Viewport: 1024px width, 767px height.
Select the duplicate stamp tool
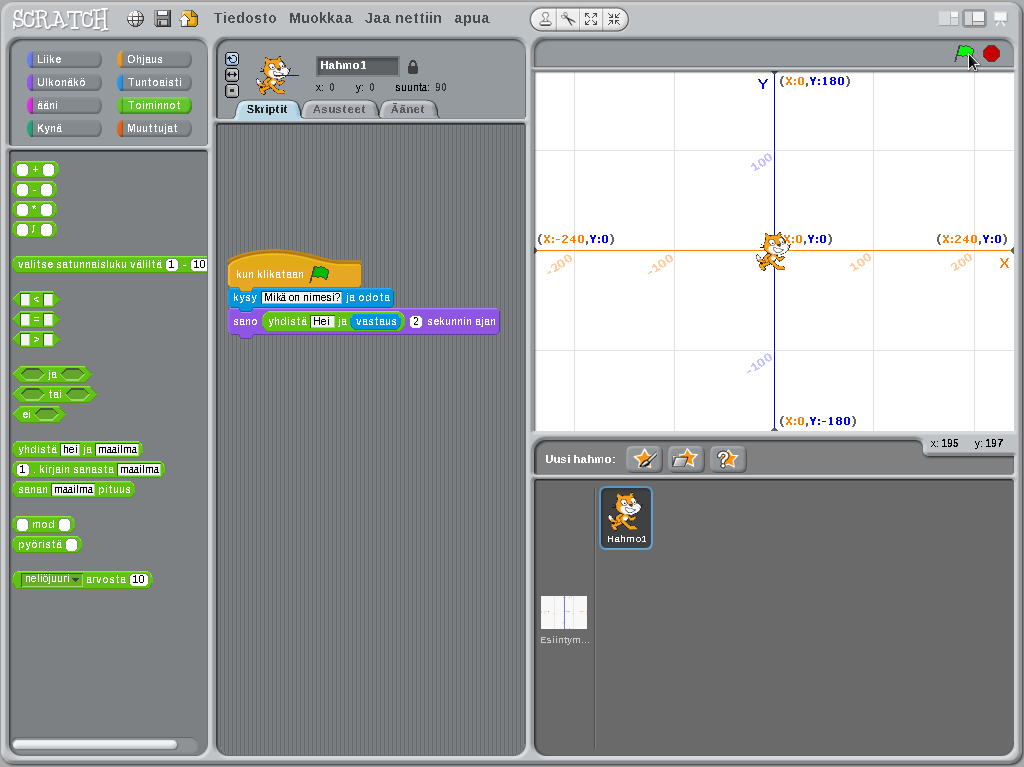click(545, 20)
